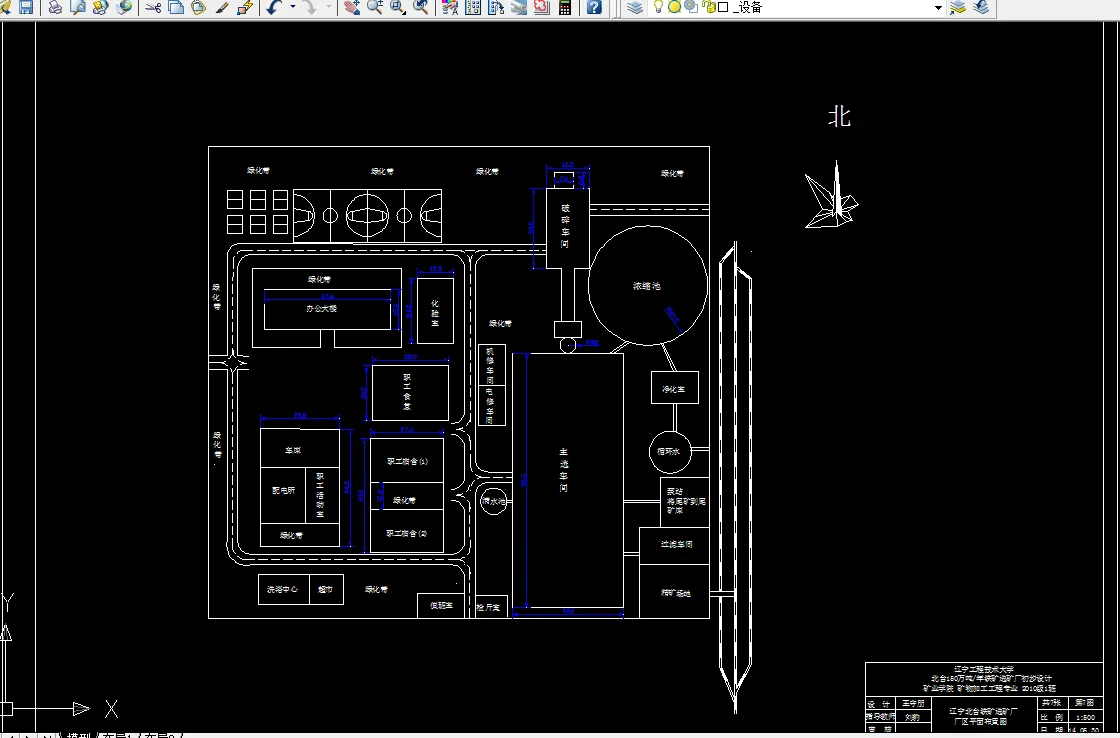The width and height of the screenshot is (1120, 738).
Task: Select the 配电所 label
Action: 283,490
